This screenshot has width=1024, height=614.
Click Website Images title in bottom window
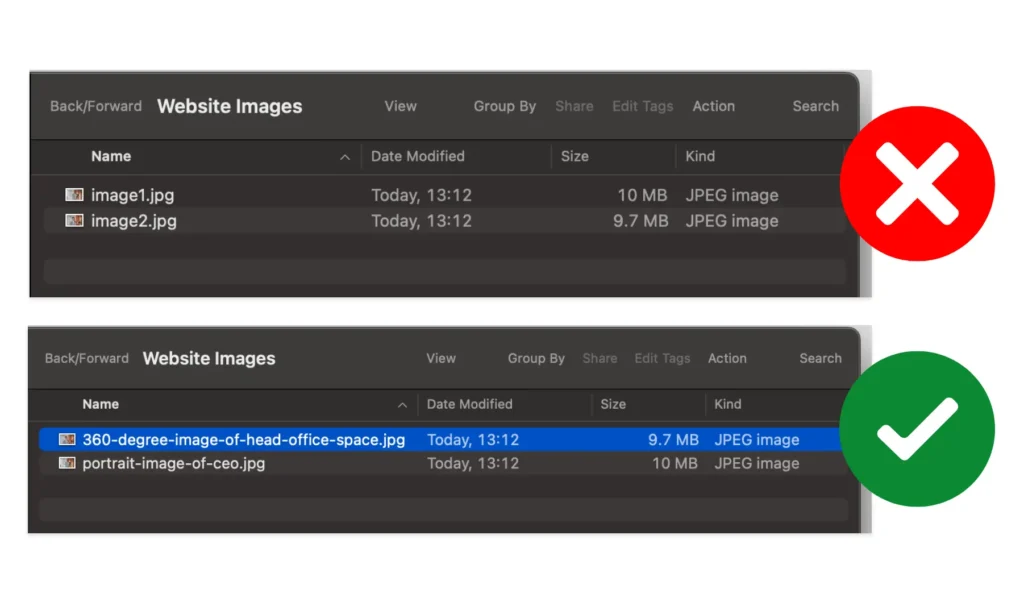(209, 358)
